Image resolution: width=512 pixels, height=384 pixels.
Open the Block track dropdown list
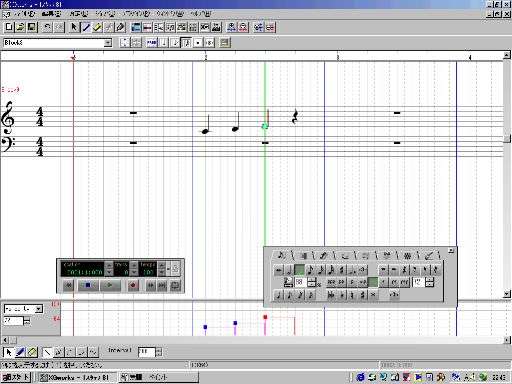point(108,43)
